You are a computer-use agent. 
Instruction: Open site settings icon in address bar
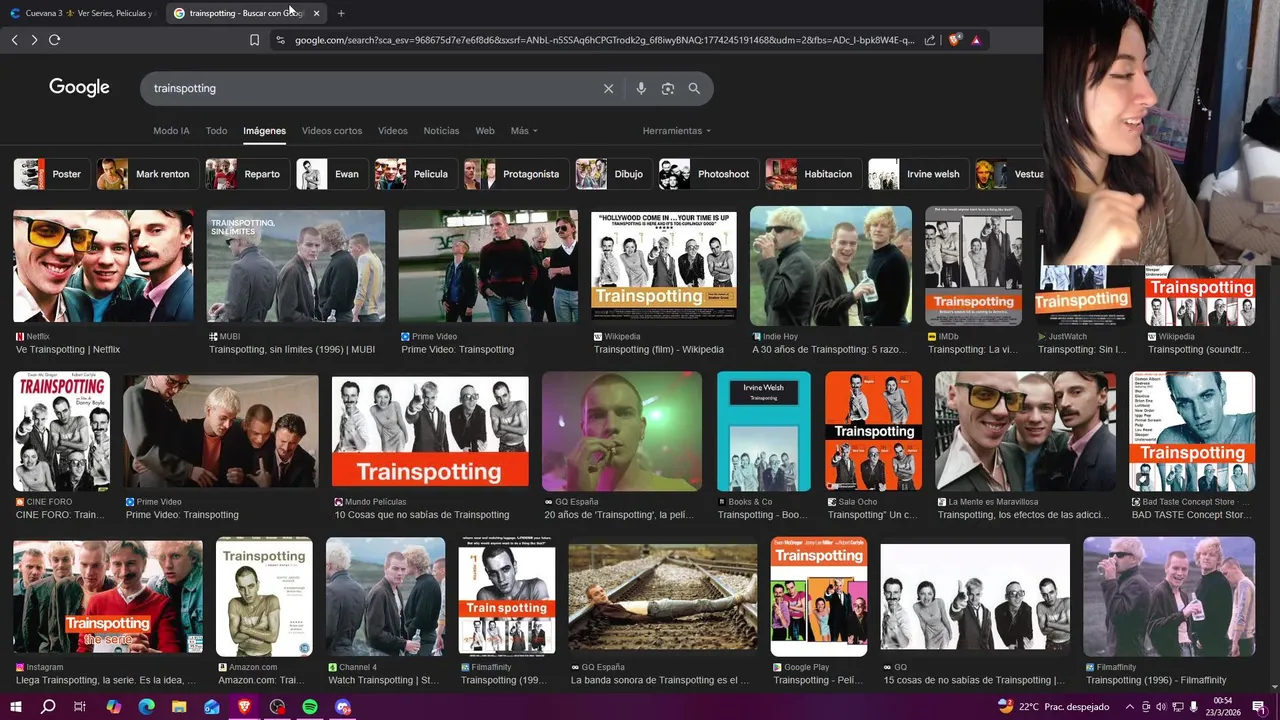tap(280, 40)
